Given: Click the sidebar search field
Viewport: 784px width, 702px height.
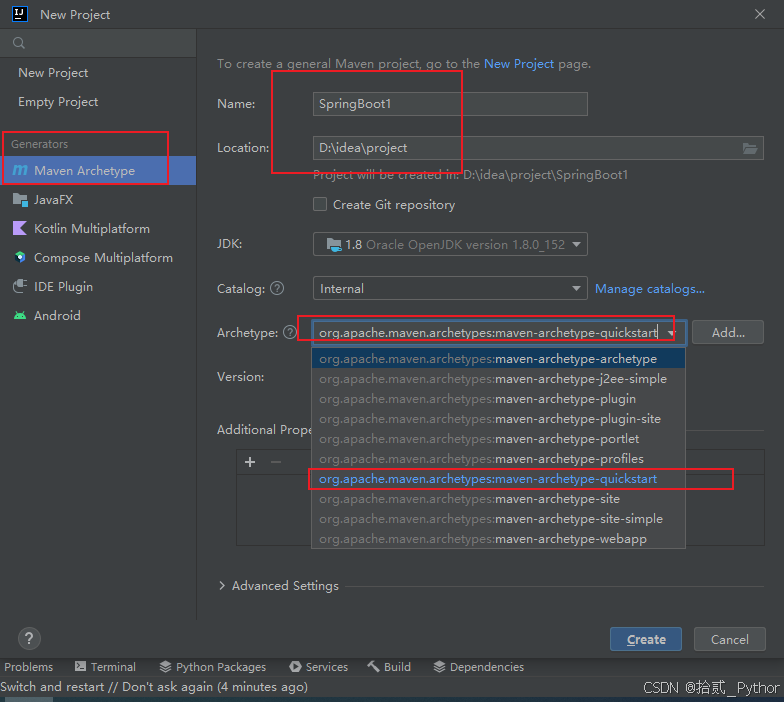Looking at the screenshot, I should pyautogui.click(x=98, y=43).
